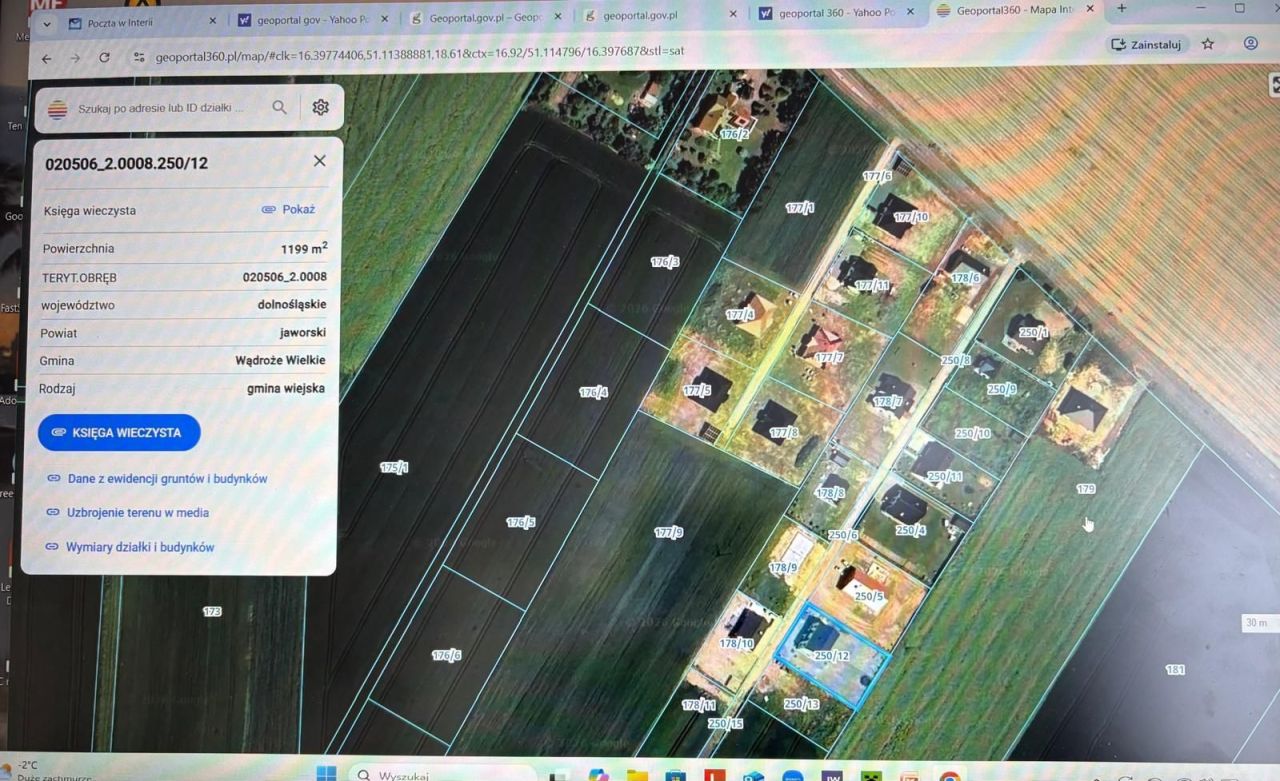This screenshot has width=1280, height=781.
Task: Select parcel 177/8 on the map
Action: pos(784,433)
